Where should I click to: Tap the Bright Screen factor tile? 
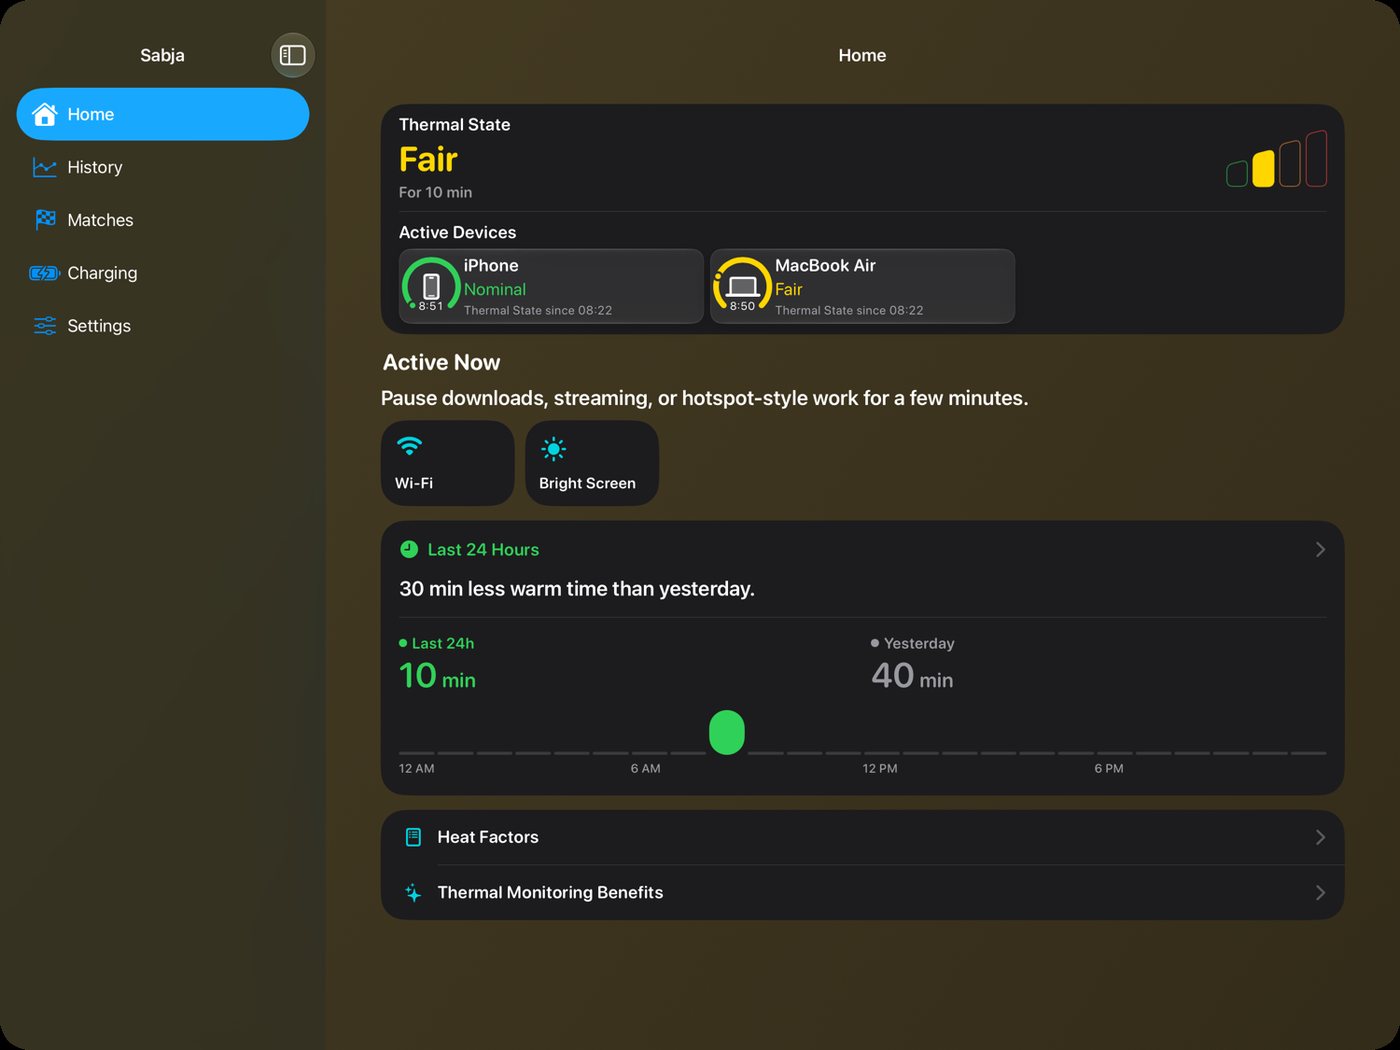592,463
